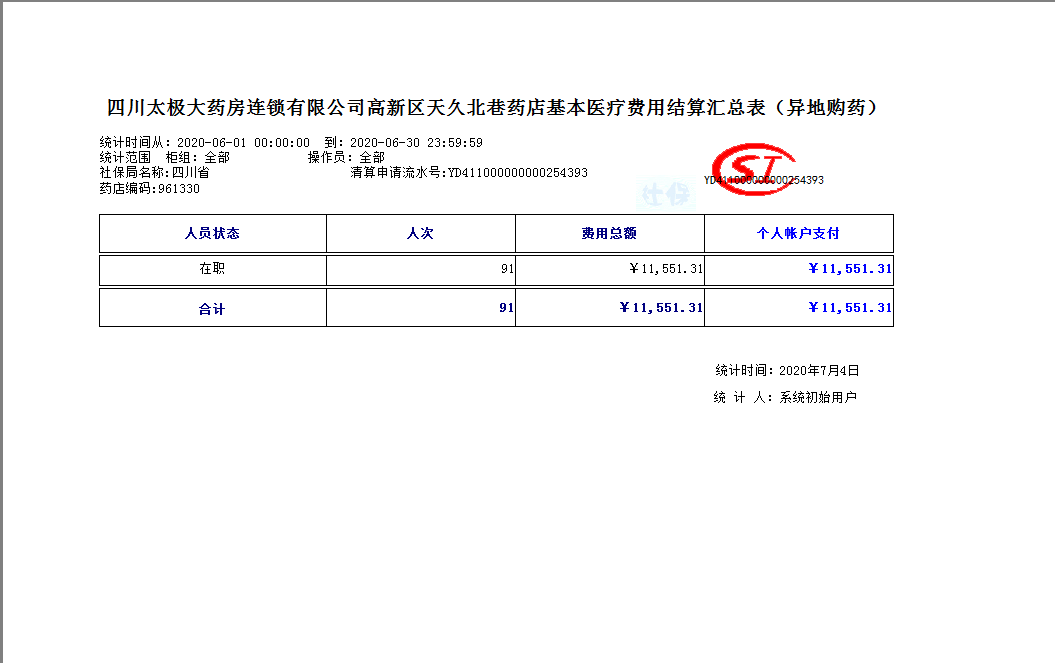Click 个人帐户支付 amount in 合计 row
The height and width of the screenshot is (663, 1055).
click(850, 308)
